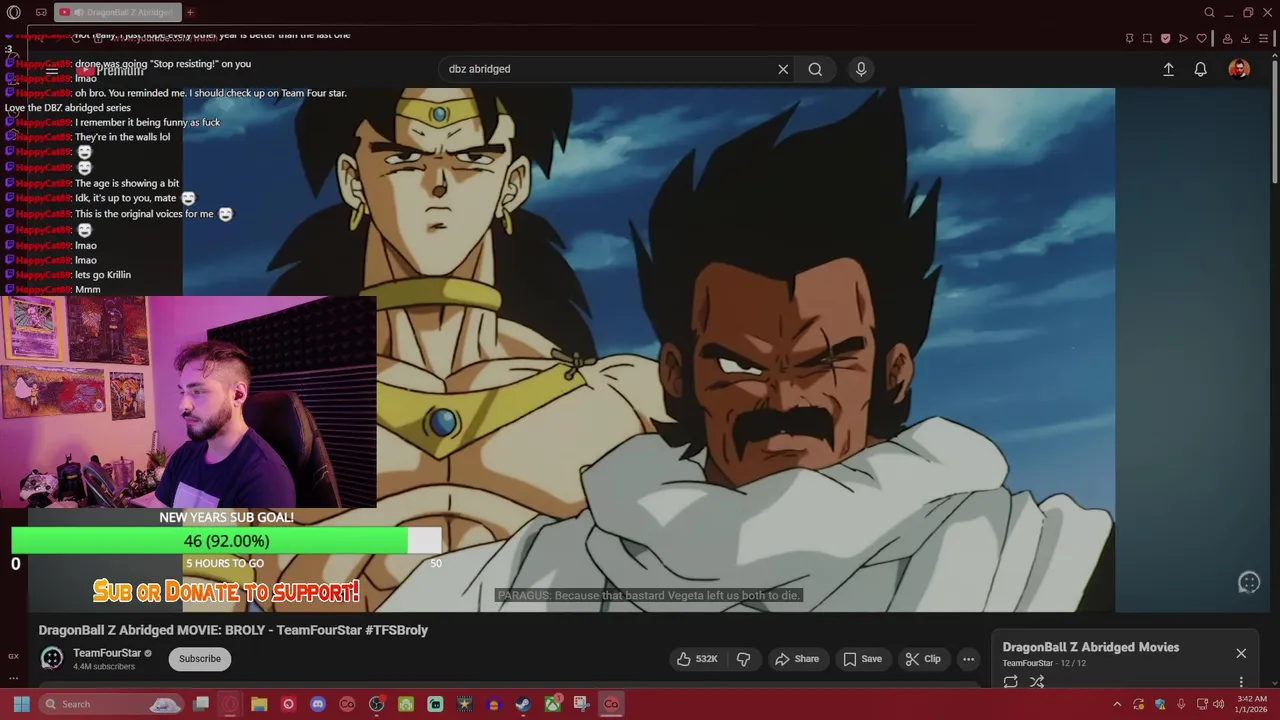Click the video title 'DragonBall Z Abridged MOVIE: BROLY'
The height and width of the screenshot is (720, 1280).
point(233,630)
